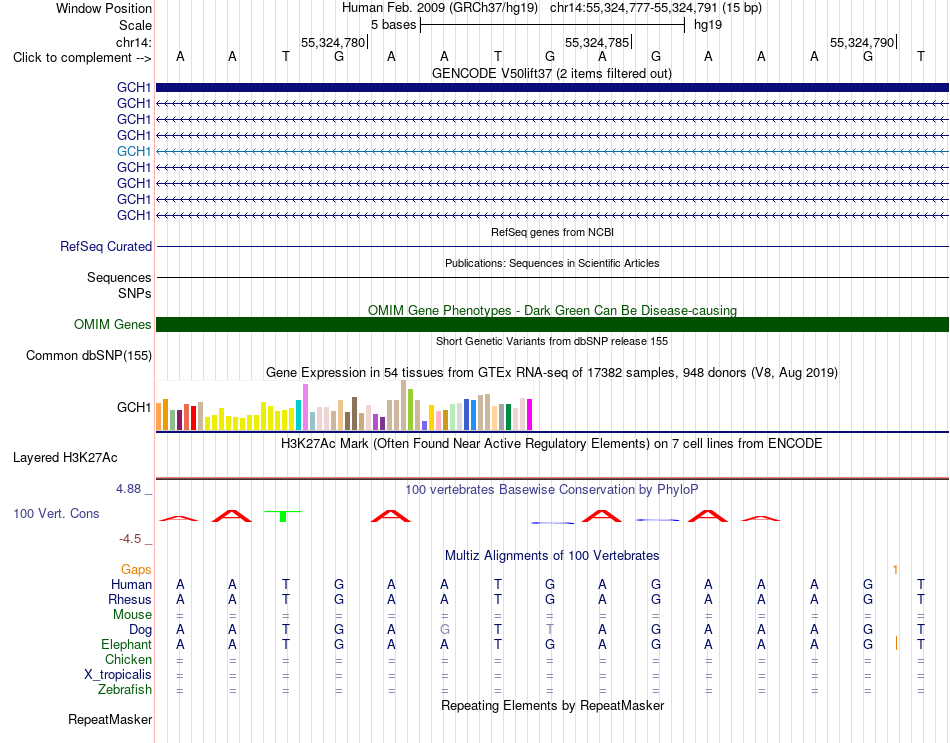This screenshot has width=950, height=743.
Task: Click the orange '1' in the Gaps row
Action: [x=895, y=570]
